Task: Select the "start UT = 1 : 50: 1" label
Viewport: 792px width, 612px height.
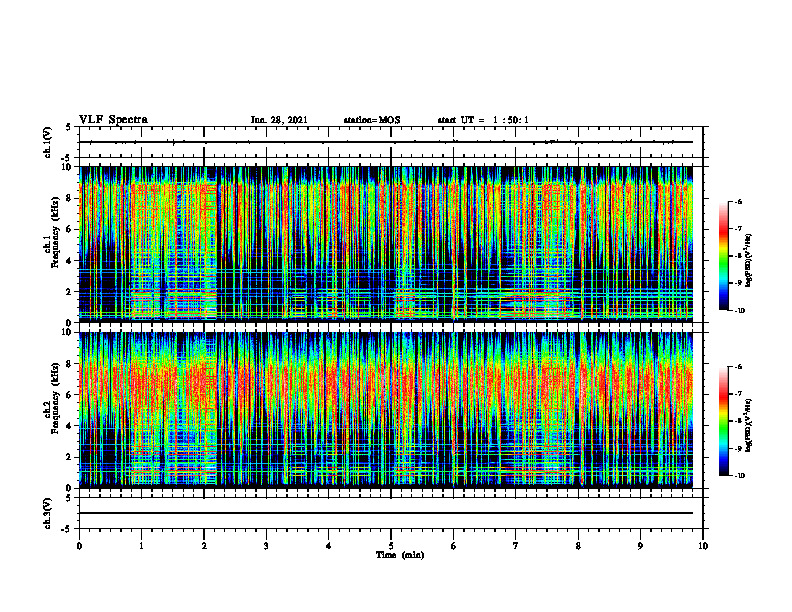Action: tap(483, 120)
